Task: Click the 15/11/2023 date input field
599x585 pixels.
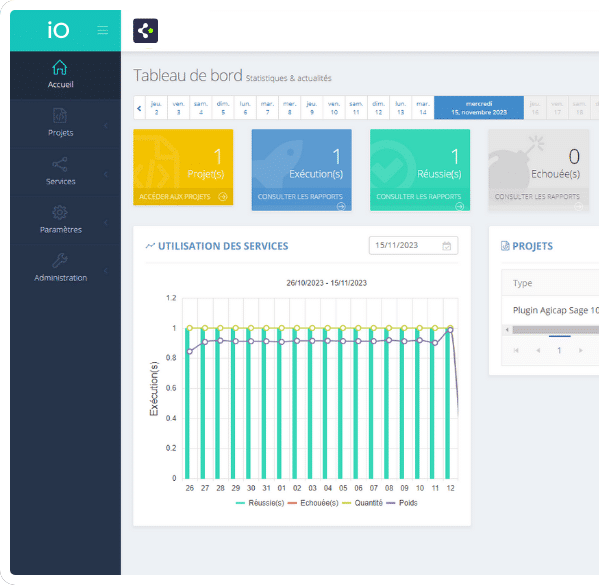Action: [x=413, y=245]
